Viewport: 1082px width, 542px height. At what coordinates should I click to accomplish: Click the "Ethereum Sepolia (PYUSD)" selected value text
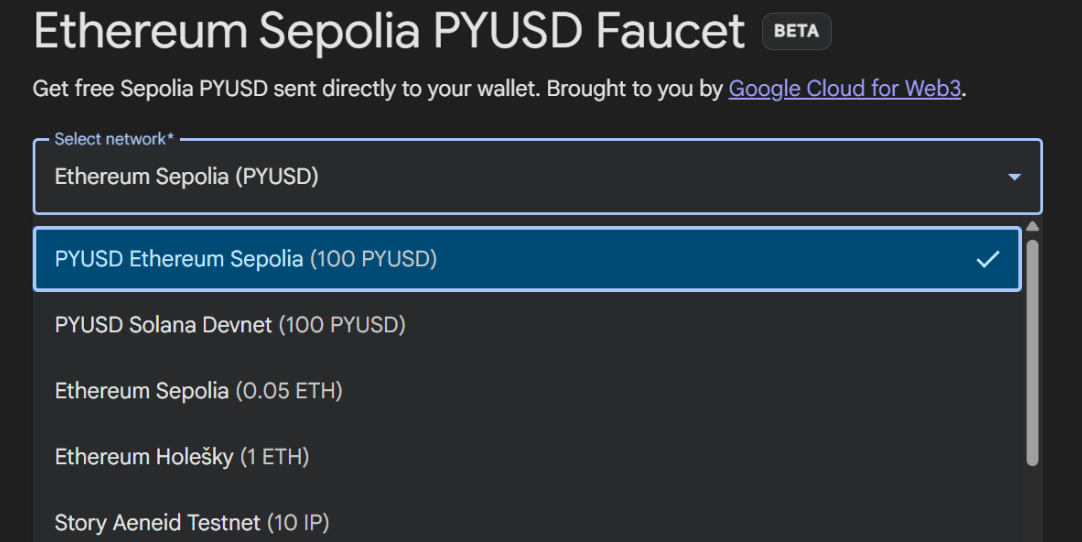coord(186,177)
